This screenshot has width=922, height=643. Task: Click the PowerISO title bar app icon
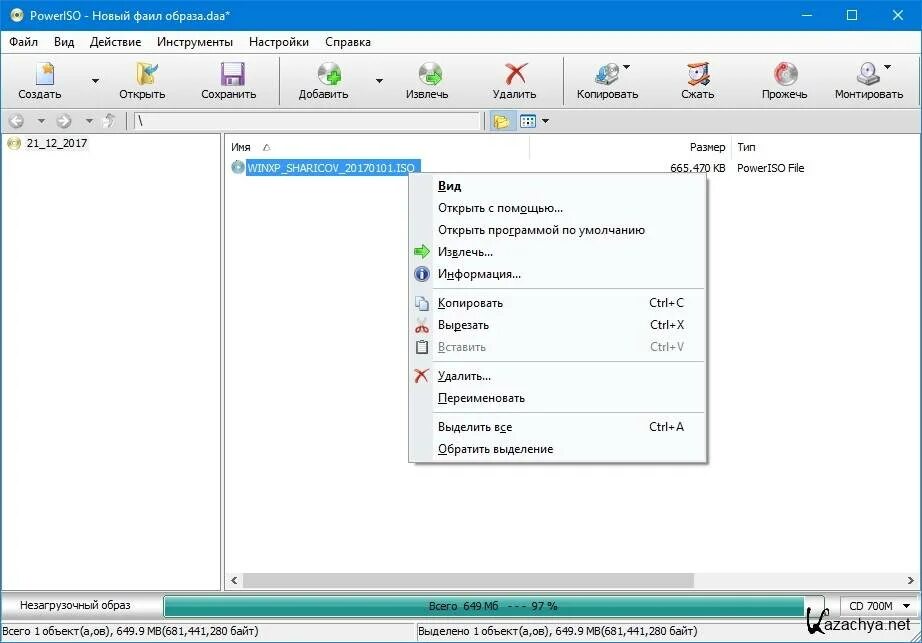point(16,15)
